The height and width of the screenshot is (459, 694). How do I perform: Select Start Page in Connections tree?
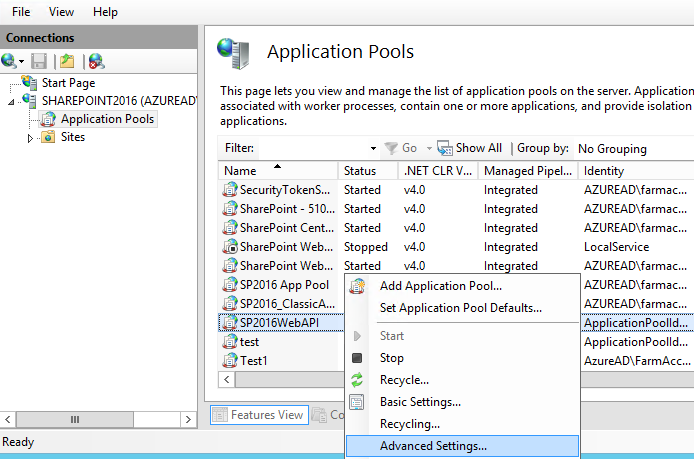[x=68, y=83]
